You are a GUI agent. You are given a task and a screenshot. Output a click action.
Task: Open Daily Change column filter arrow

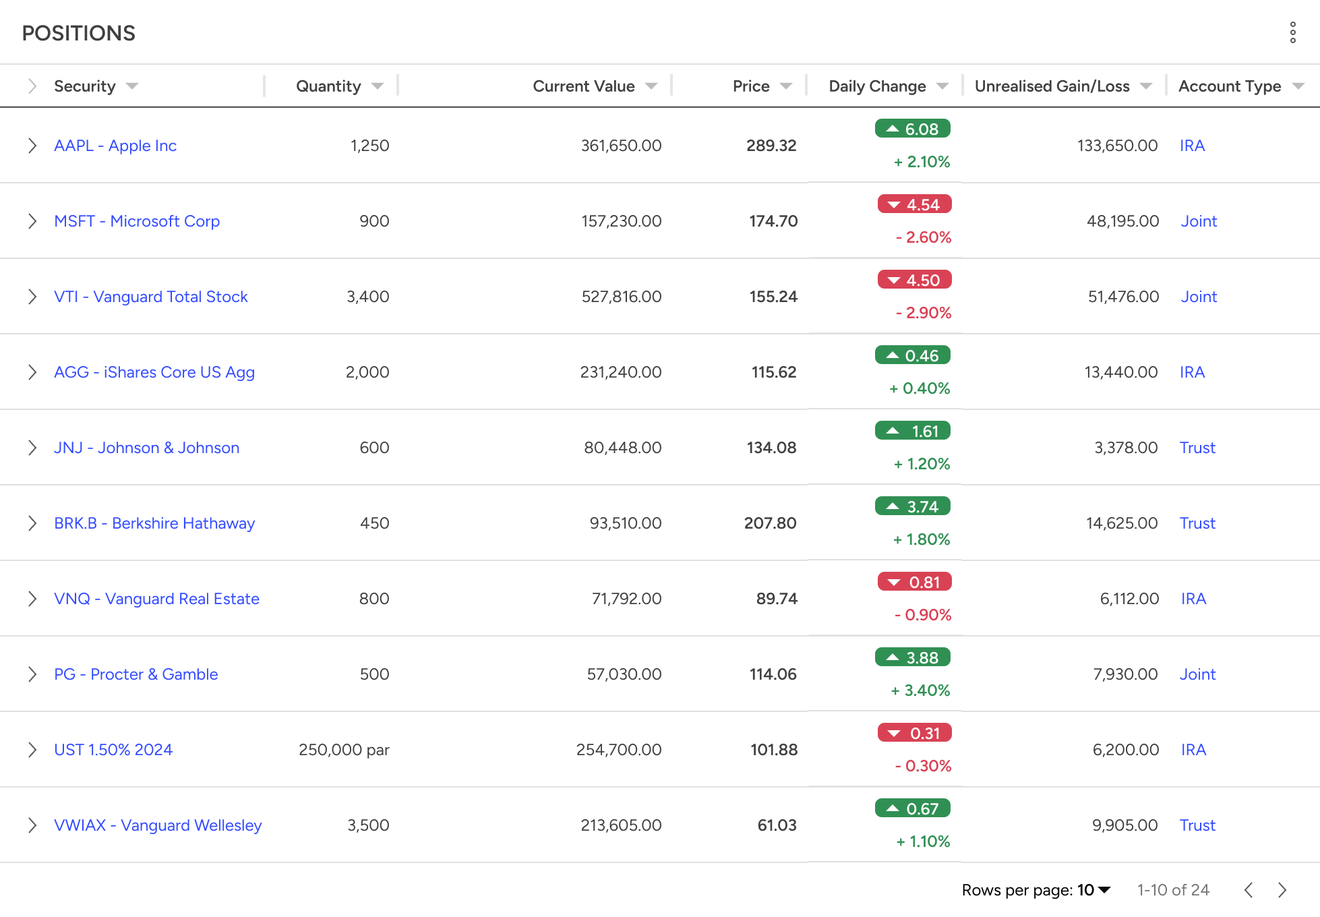[942, 86]
